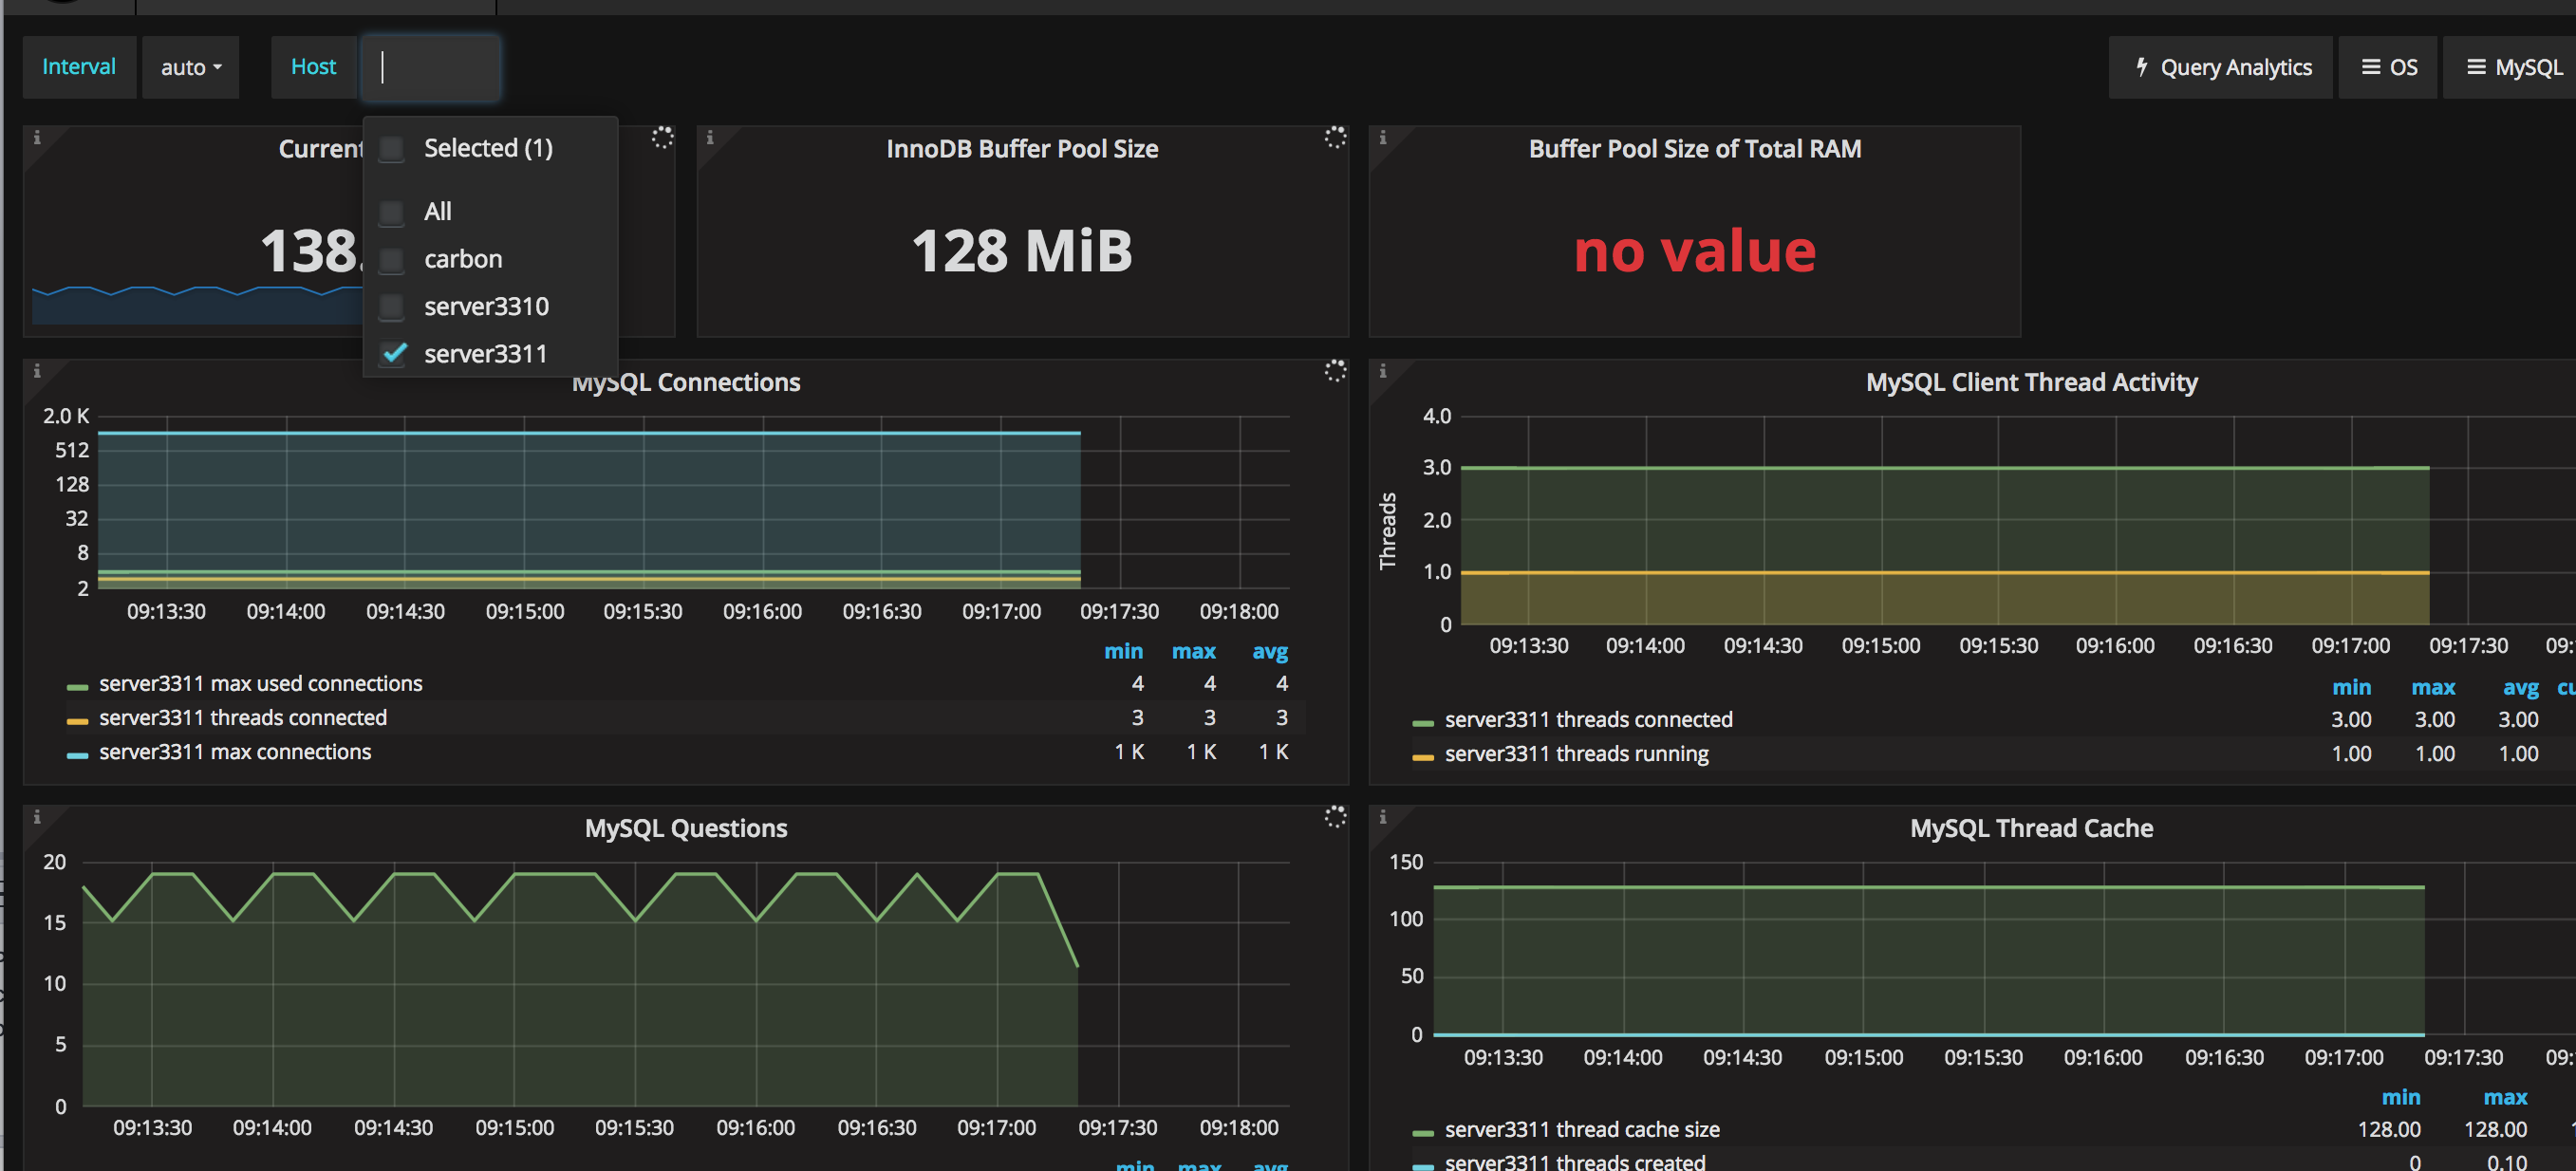This screenshot has width=2576, height=1171.
Task: Click info icon on Current panel
Action: click(x=37, y=137)
